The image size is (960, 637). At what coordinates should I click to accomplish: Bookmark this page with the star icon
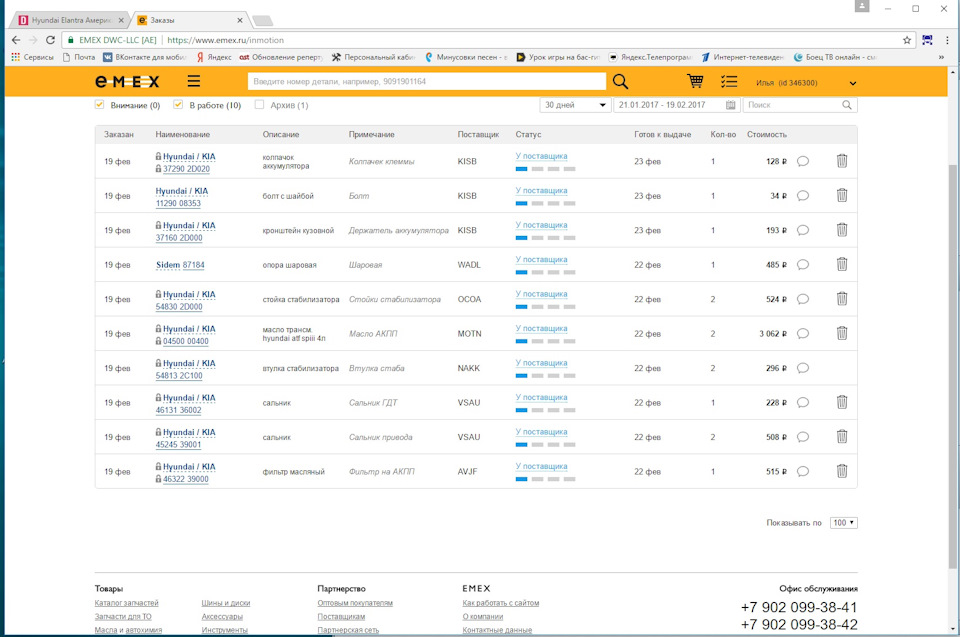907,40
